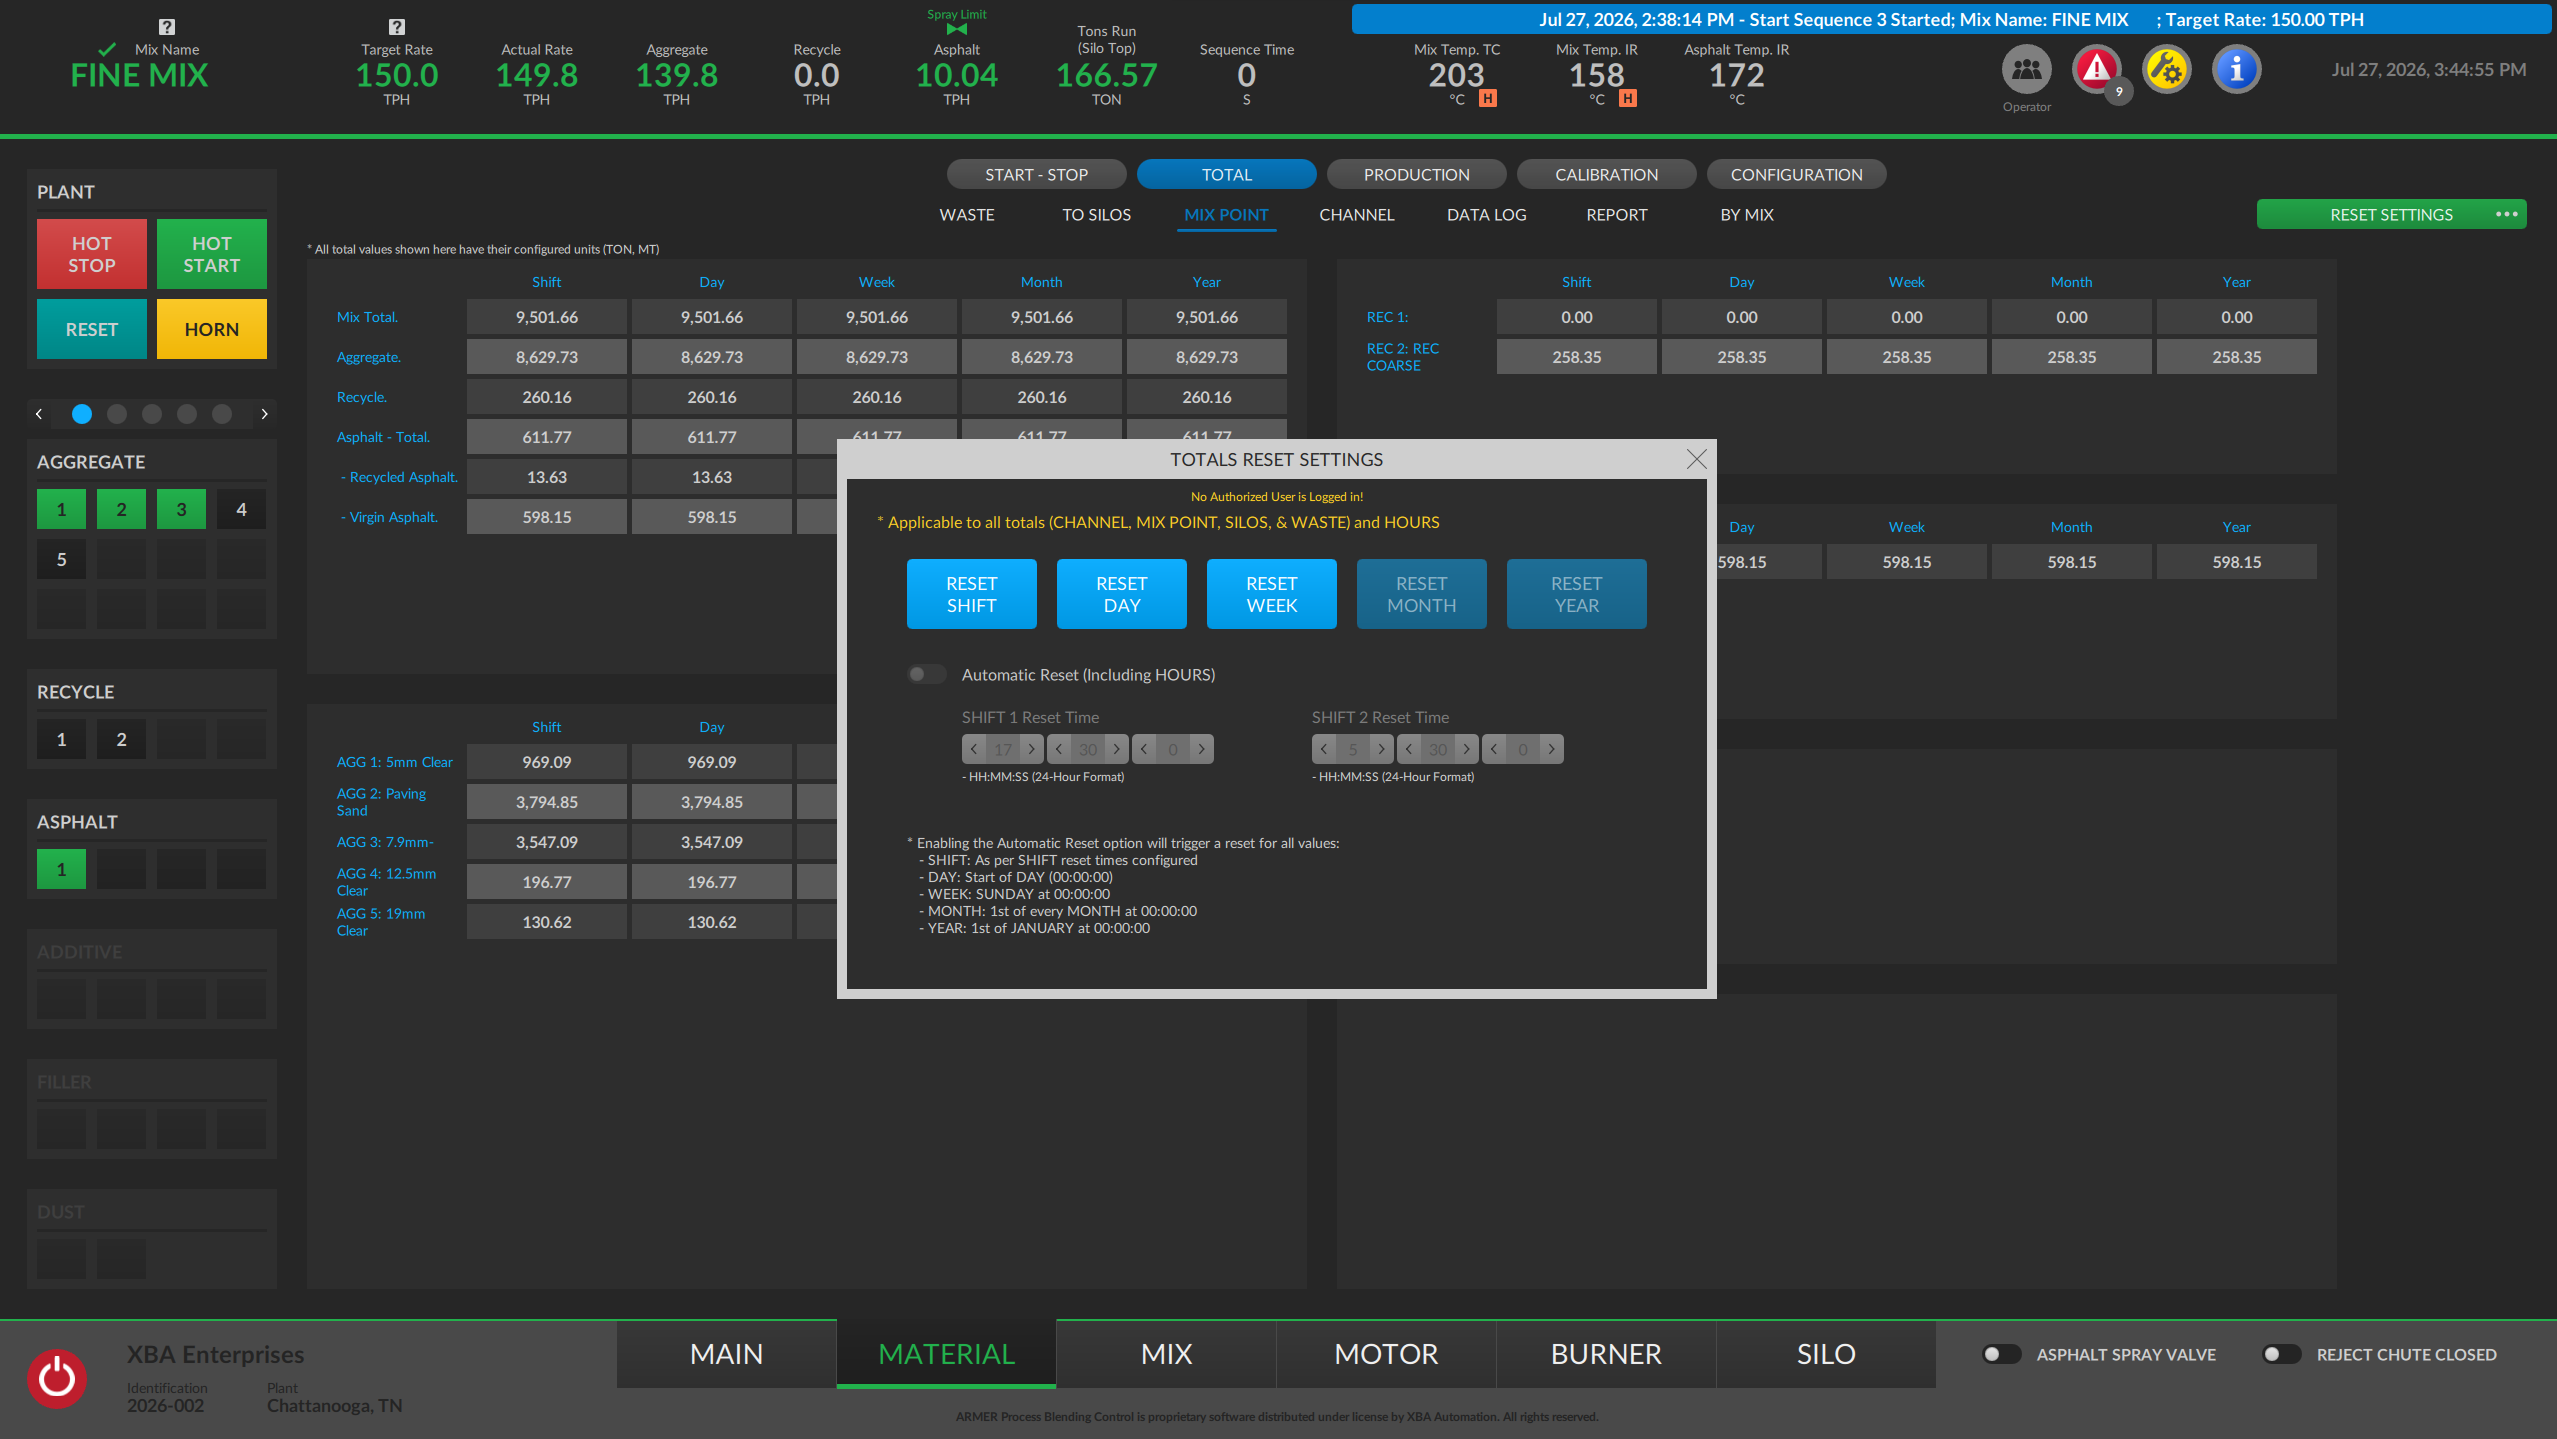Open the Operator user login icon
Image resolution: width=2557 pixels, height=1439 pixels.
pyautogui.click(x=2026, y=69)
